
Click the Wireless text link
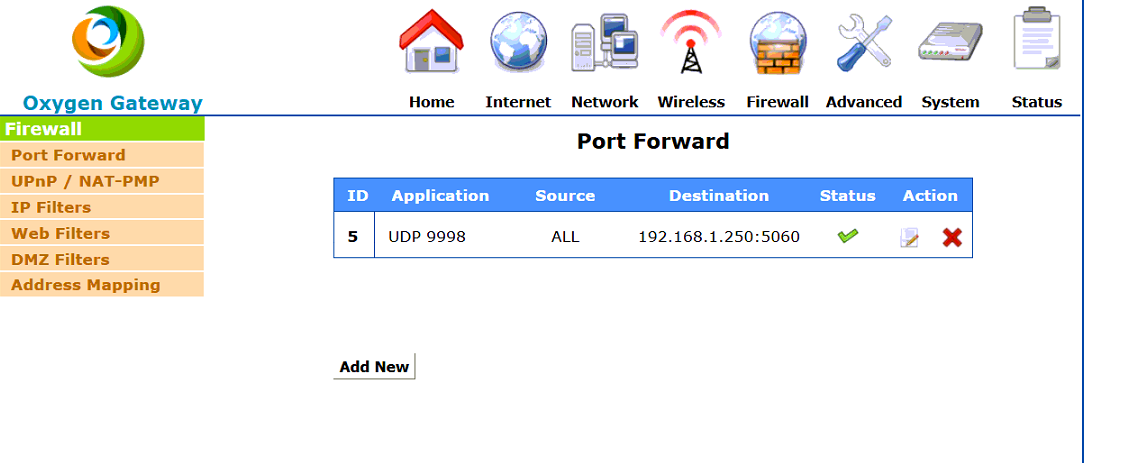691,102
